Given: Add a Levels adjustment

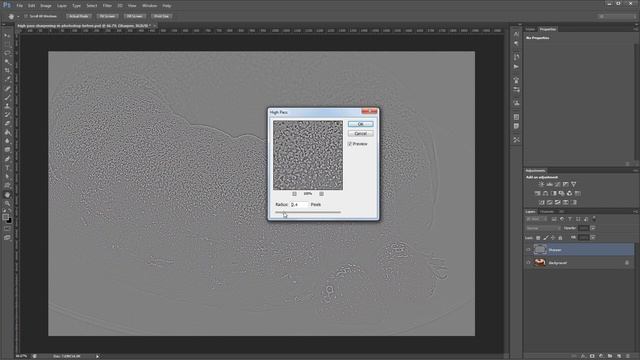Looking at the screenshot, I should [x=549, y=184].
